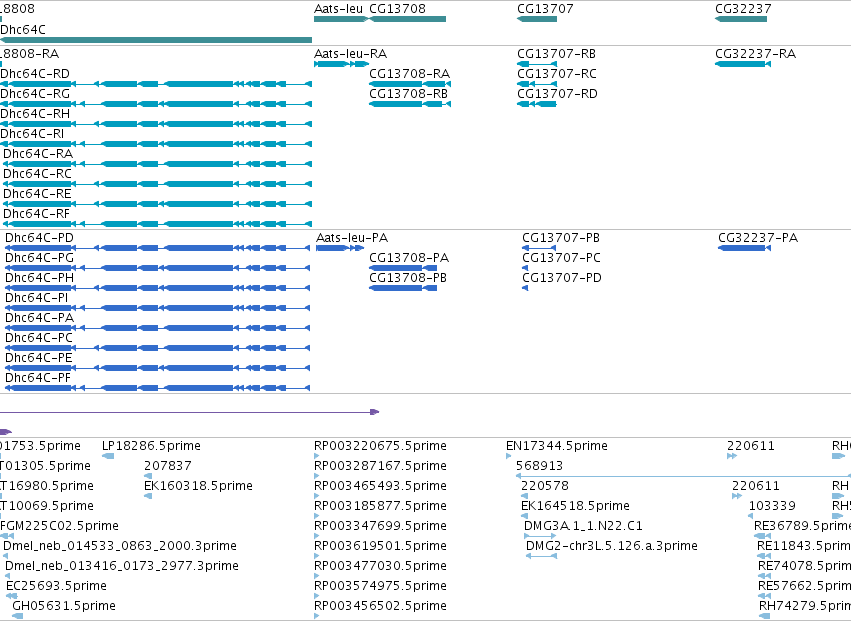Click the CG13707-PD protein label

pos(562,278)
